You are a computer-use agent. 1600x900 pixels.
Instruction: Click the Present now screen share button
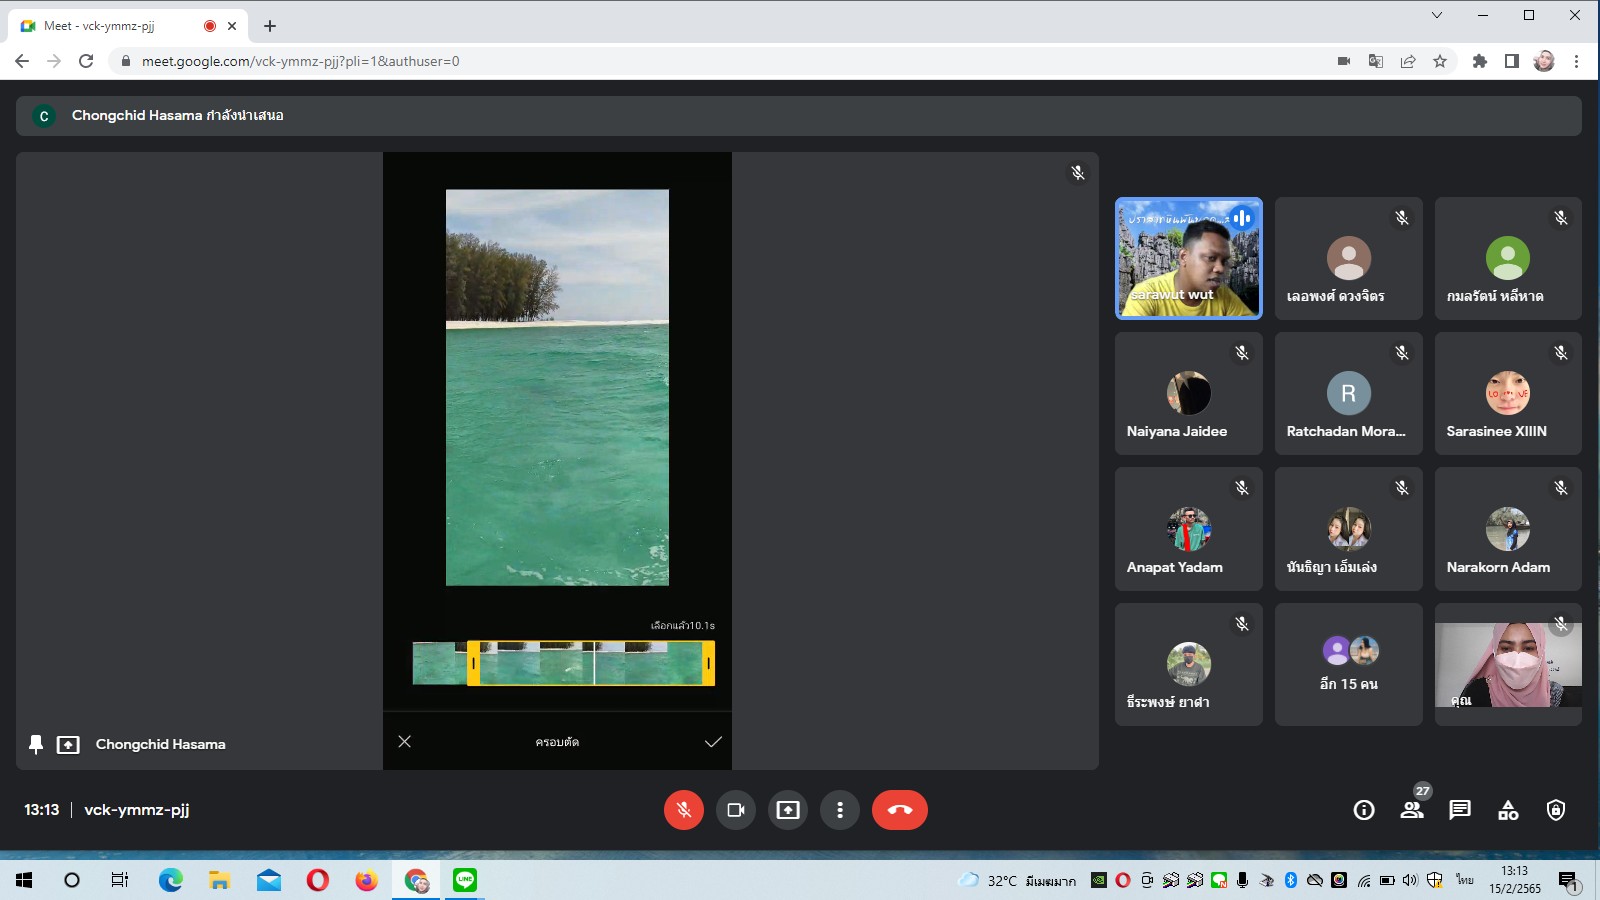[x=788, y=810]
